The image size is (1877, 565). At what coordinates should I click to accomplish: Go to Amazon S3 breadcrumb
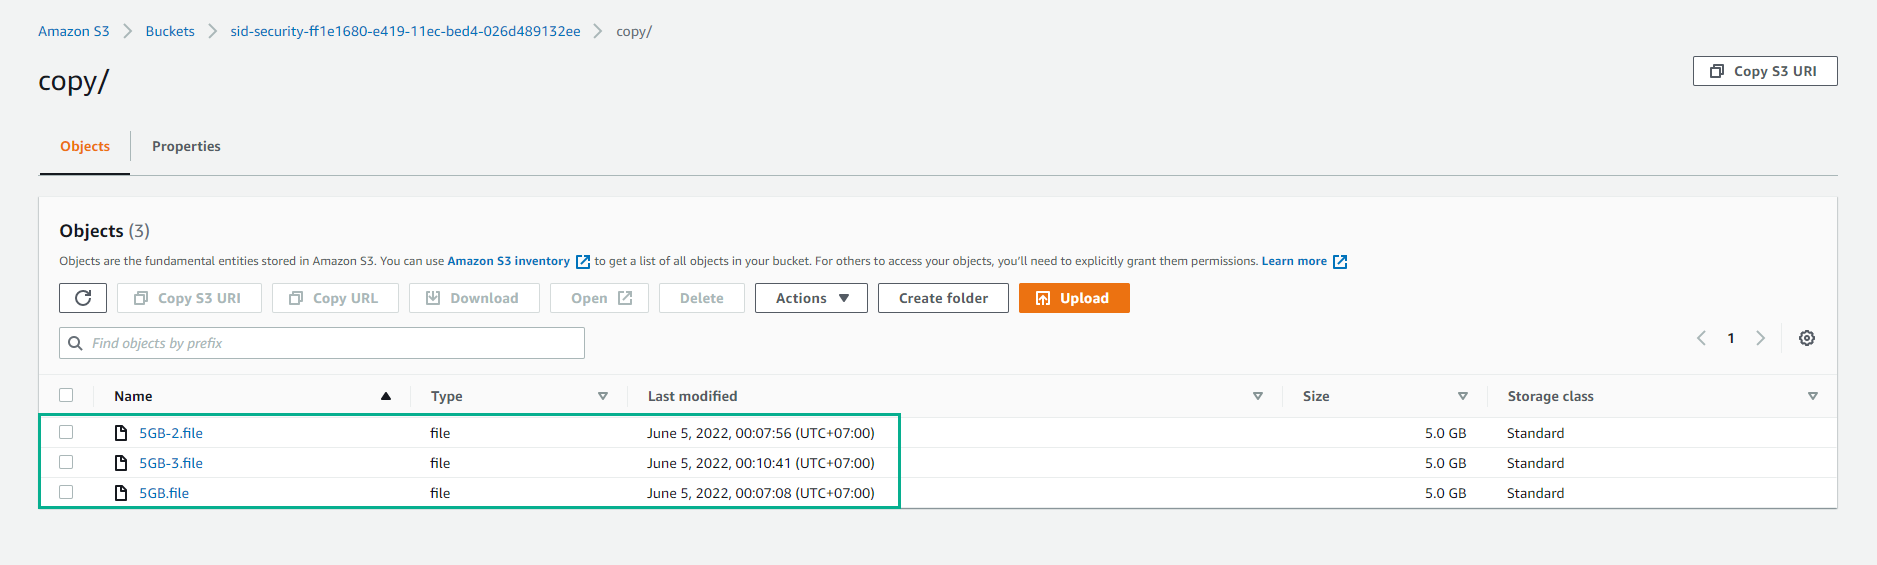[74, 31]
